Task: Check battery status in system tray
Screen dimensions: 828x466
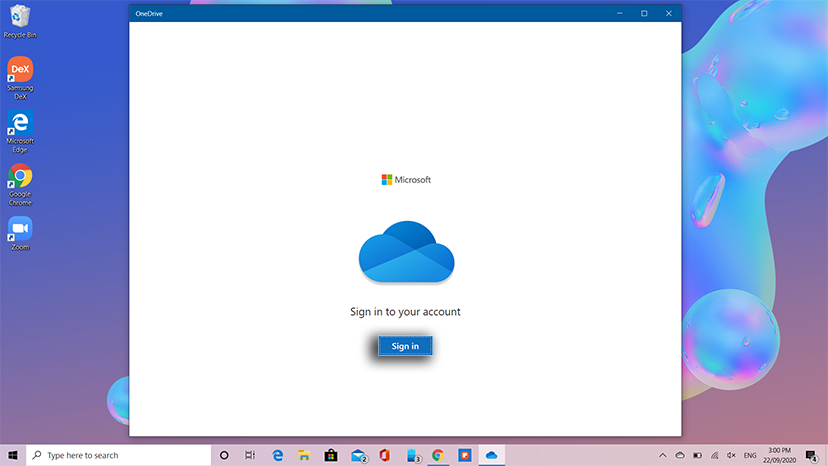Action: pyautogui.click(x=698, y=455)
